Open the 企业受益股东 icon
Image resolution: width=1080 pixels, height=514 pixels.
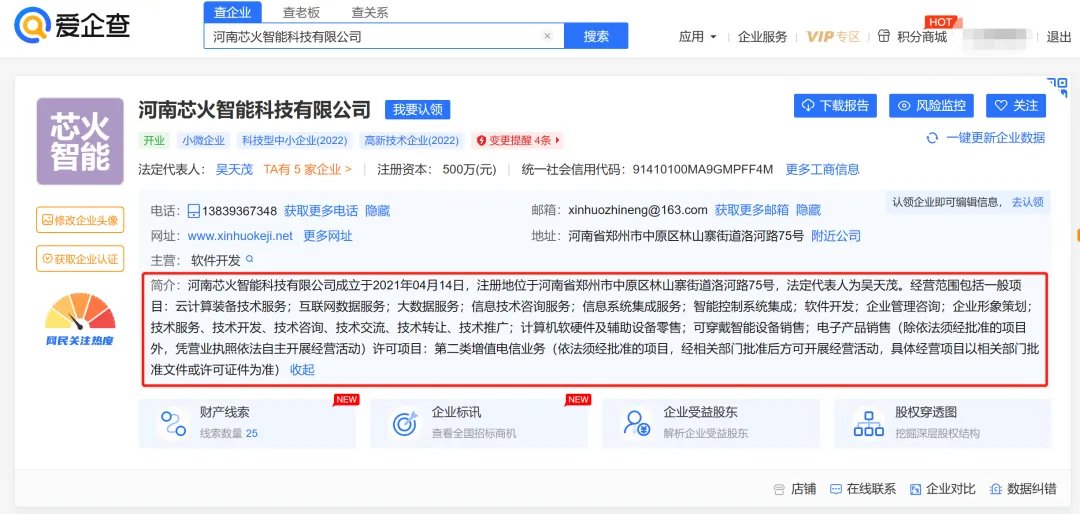(x=635, y=423)
